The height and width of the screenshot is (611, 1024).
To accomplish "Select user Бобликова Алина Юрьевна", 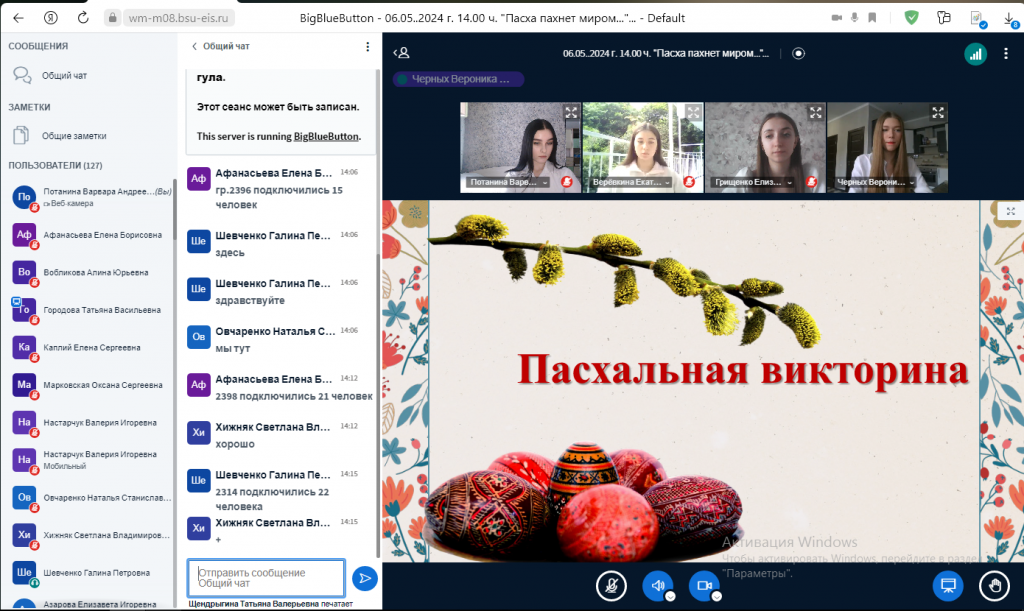I will tap(91, 272).
